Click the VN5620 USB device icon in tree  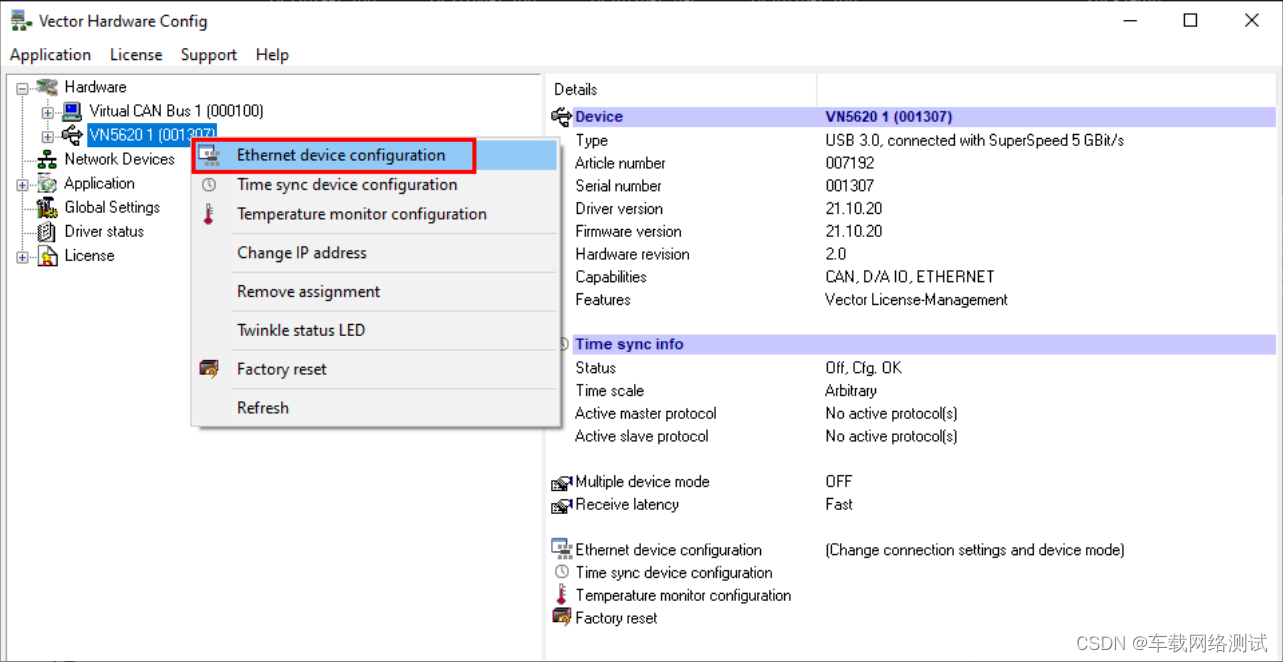72,135
